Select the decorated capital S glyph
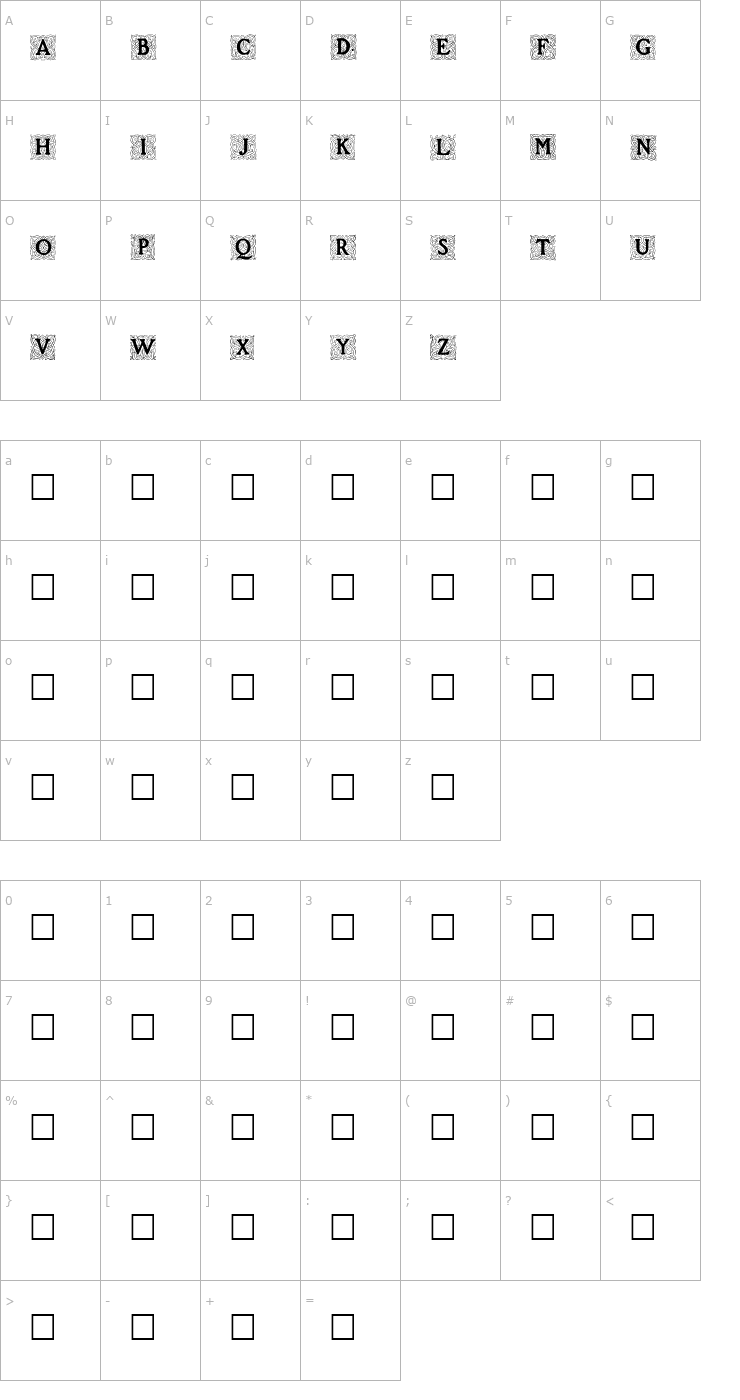The height and width of the screenshot is (1400, 740). [x=443, y=247]
